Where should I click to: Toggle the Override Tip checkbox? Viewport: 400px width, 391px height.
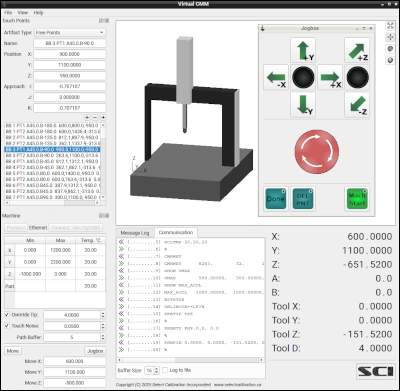[7, 315]
